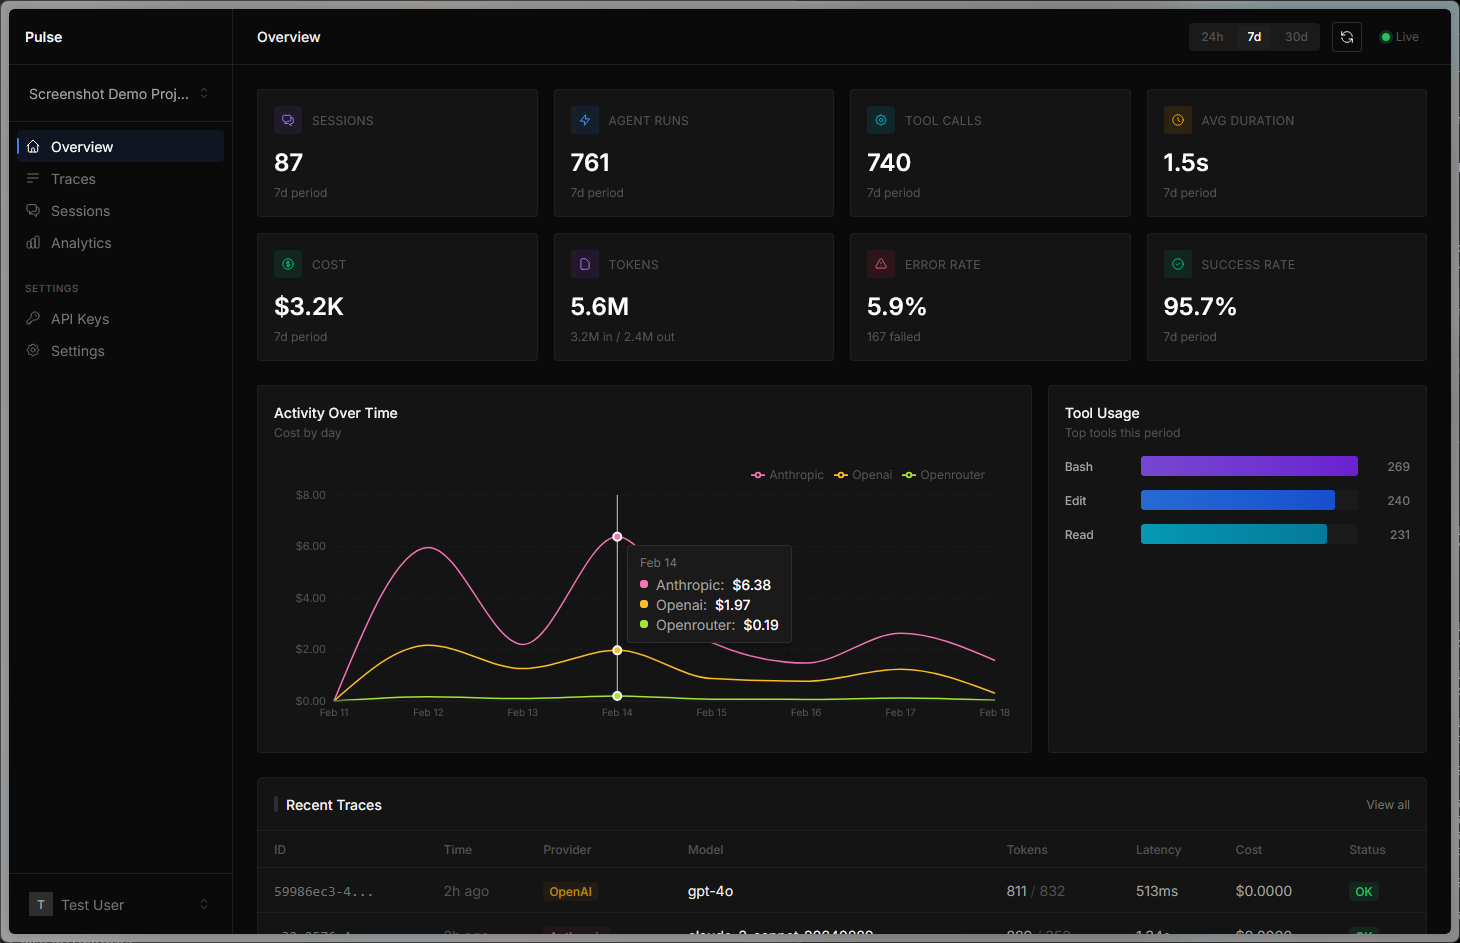Screen dimensions: 1460x943
Task: Click the Bash usage bar in Tool Usage
Action: click(1248, 465)
